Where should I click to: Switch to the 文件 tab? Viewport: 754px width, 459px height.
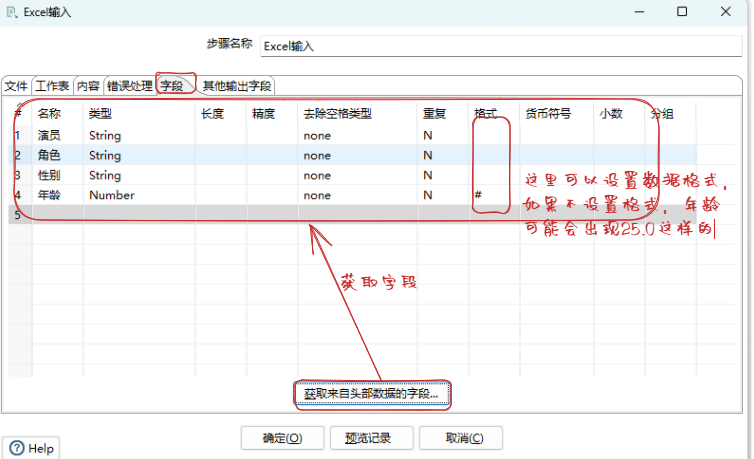(16, 86)
